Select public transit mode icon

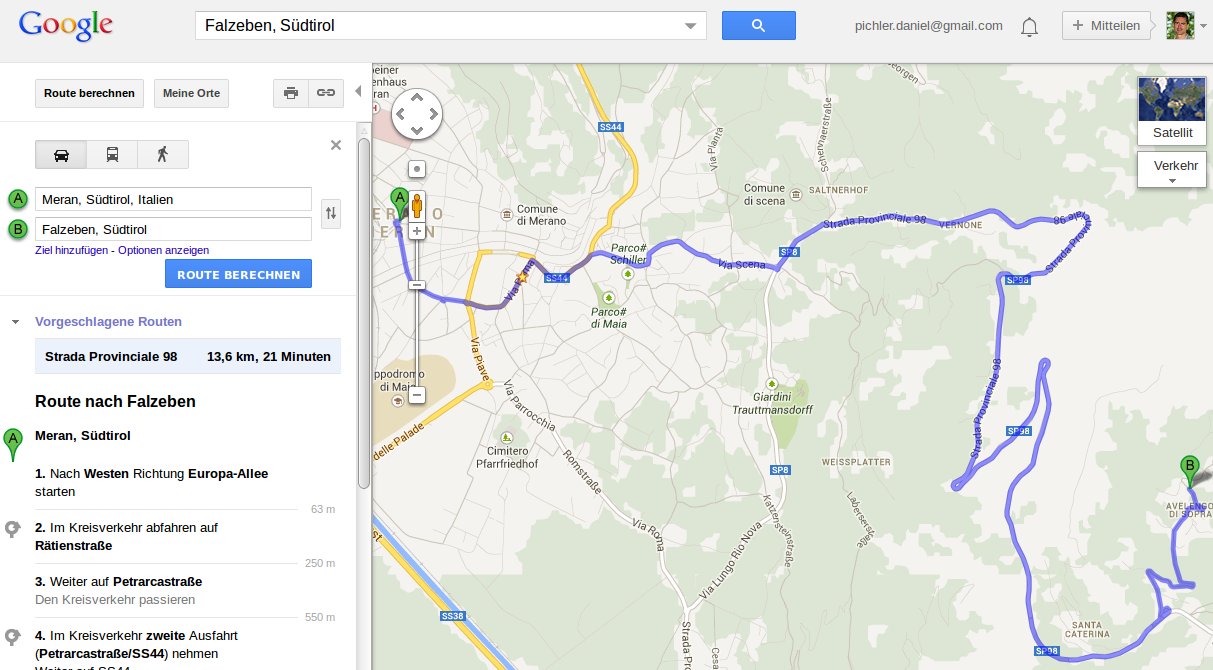click(x=112, y=155)
